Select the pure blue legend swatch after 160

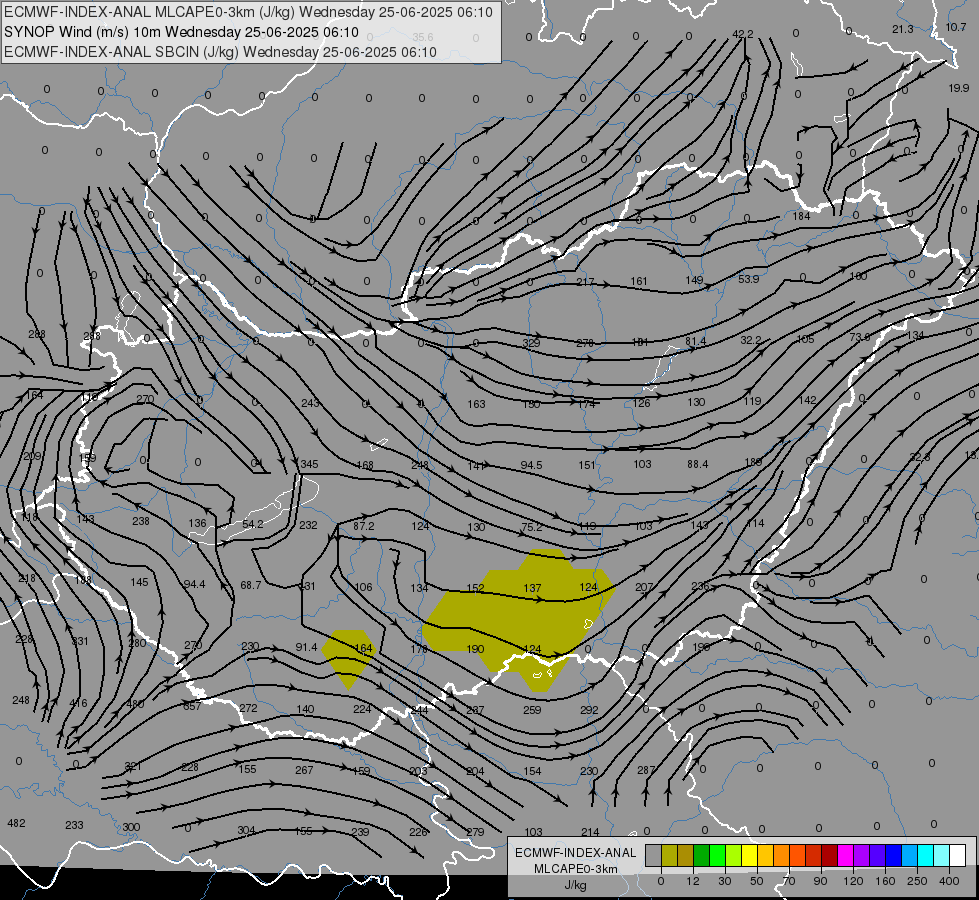tap(893, 856)
